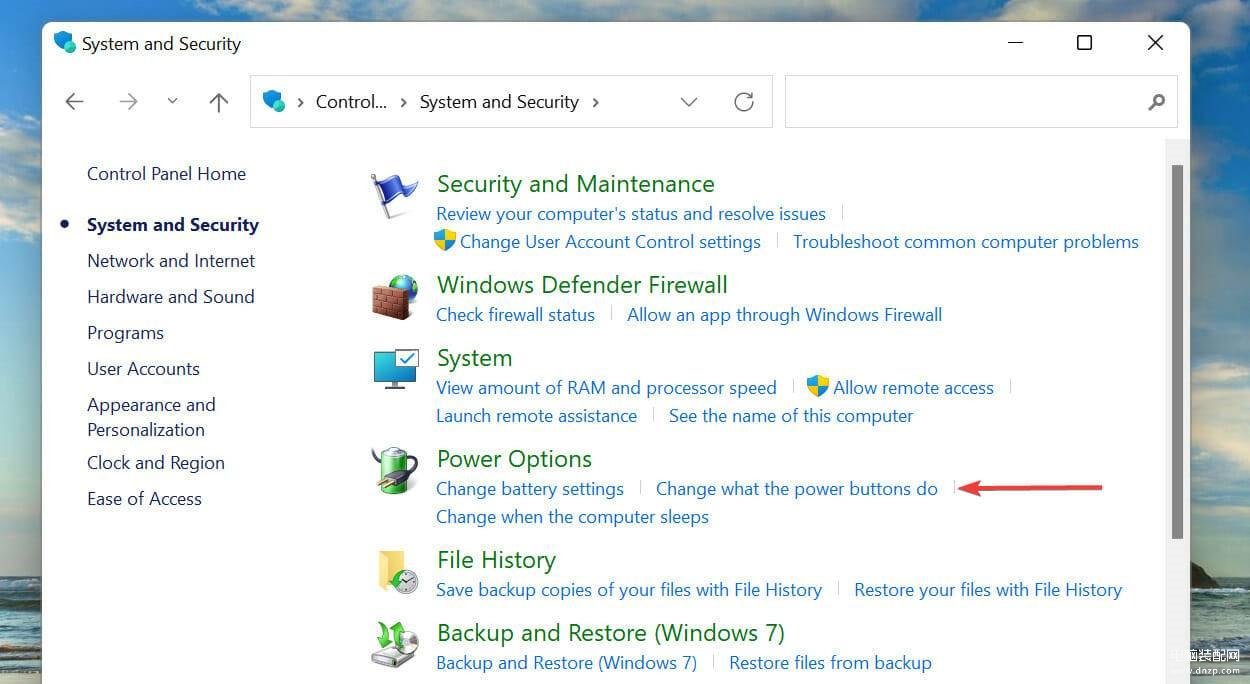Click Check firewall status link
Screen dimensions: 1250x684
(515, 314)
